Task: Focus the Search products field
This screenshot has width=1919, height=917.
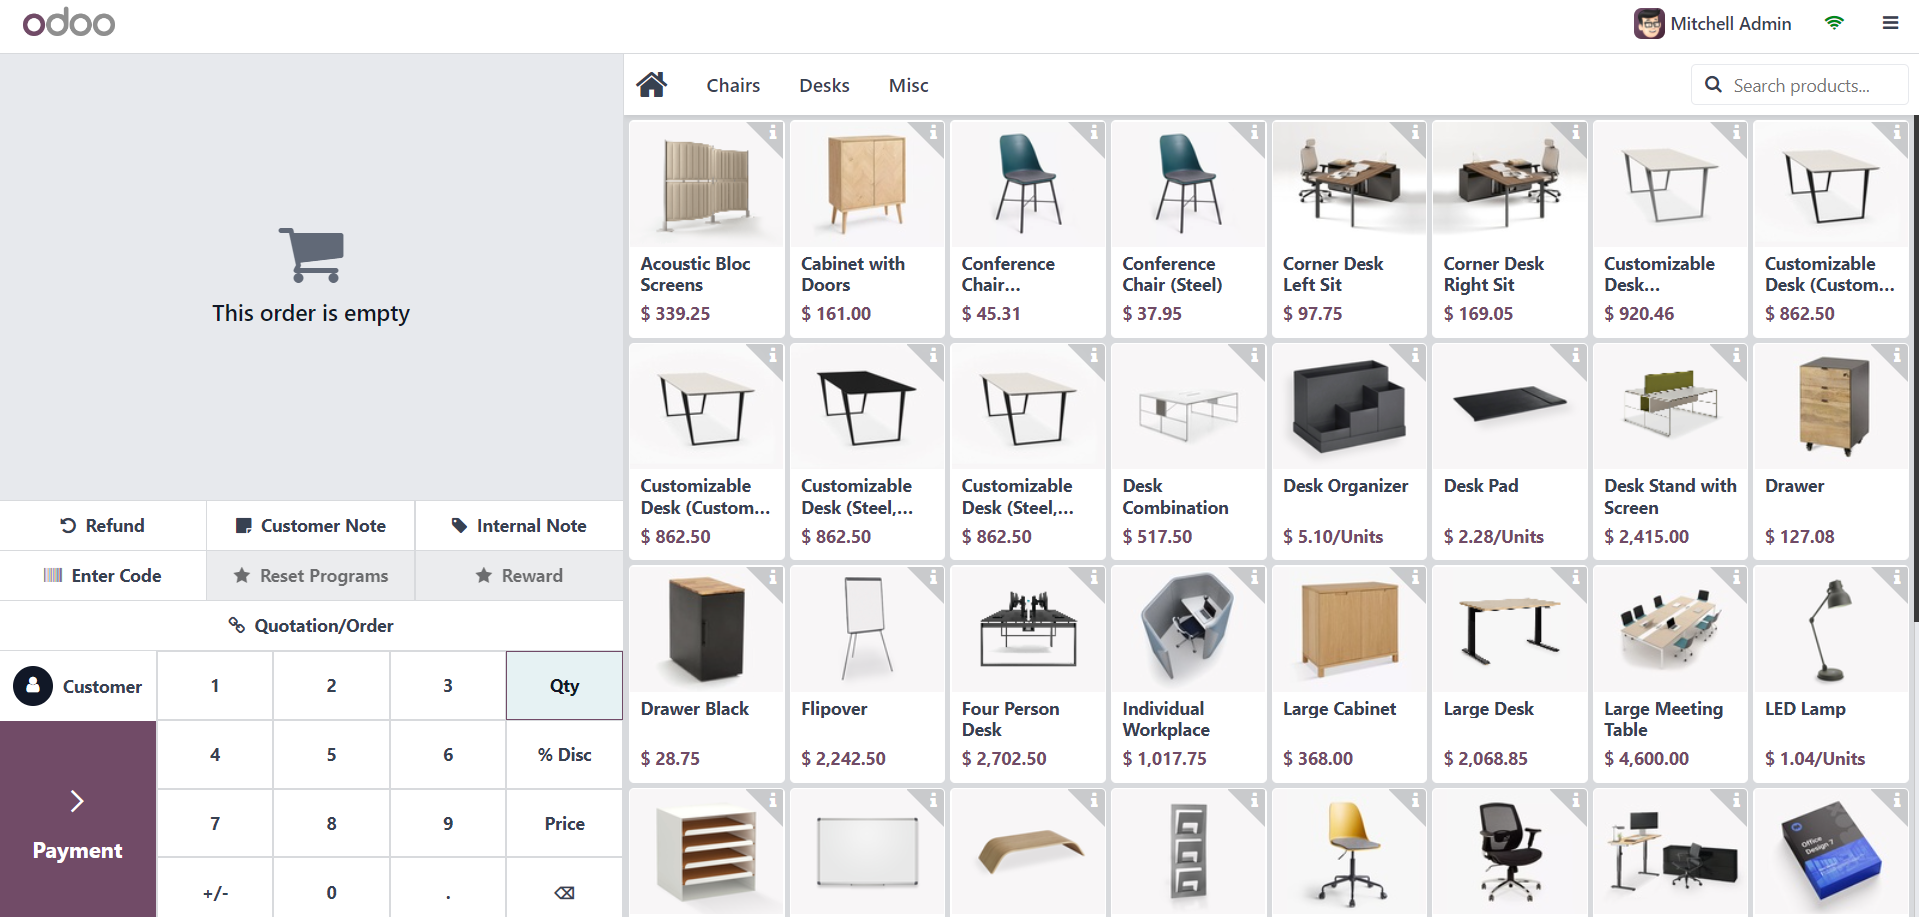Action: coord(1800,85)
